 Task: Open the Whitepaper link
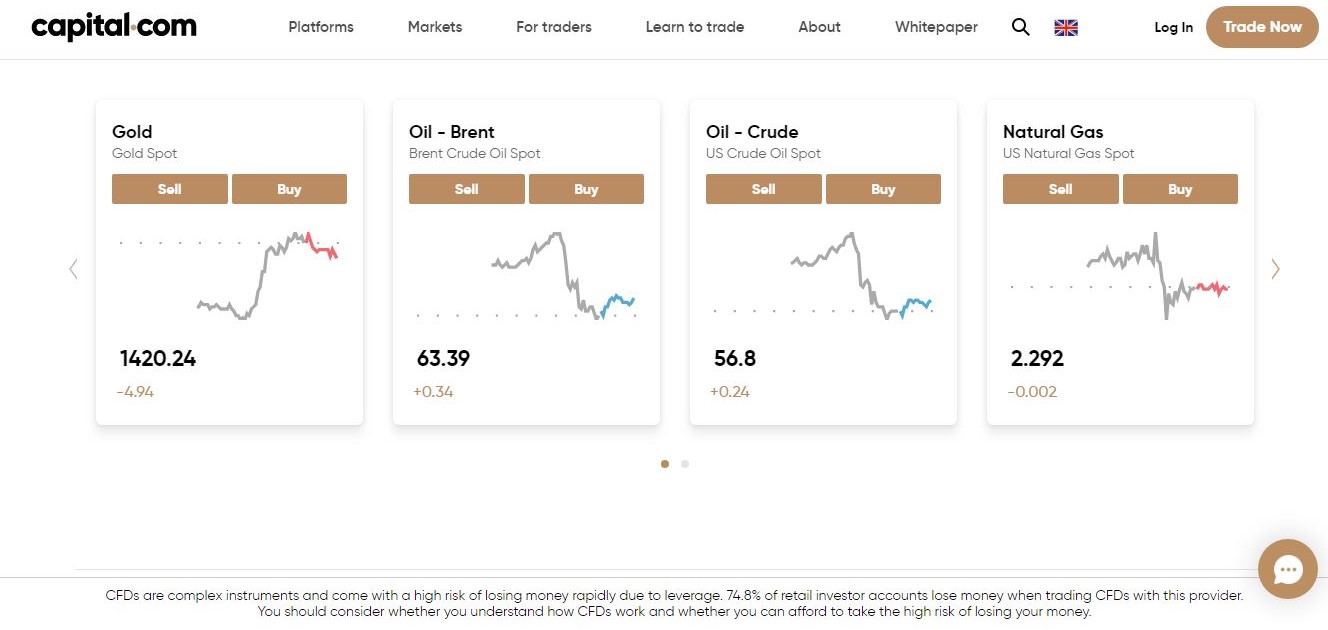[x=936, y=27]
